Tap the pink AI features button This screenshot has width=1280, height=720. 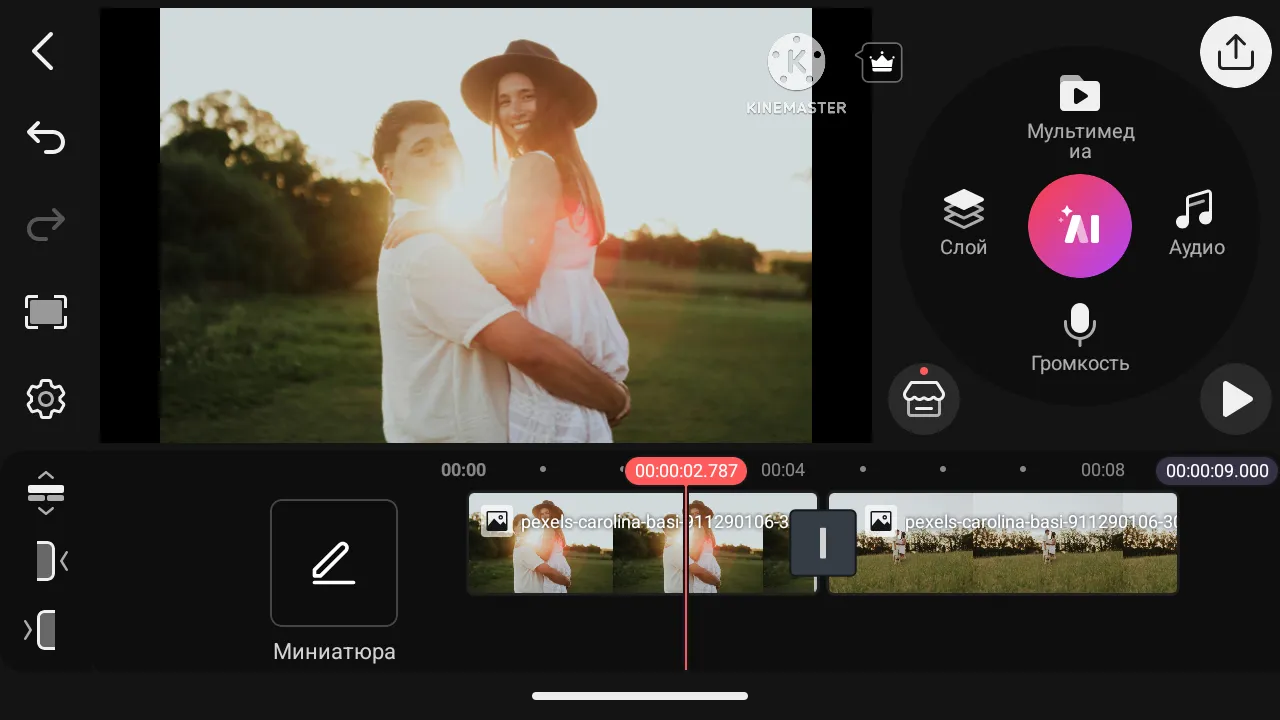click(1080, 226)
